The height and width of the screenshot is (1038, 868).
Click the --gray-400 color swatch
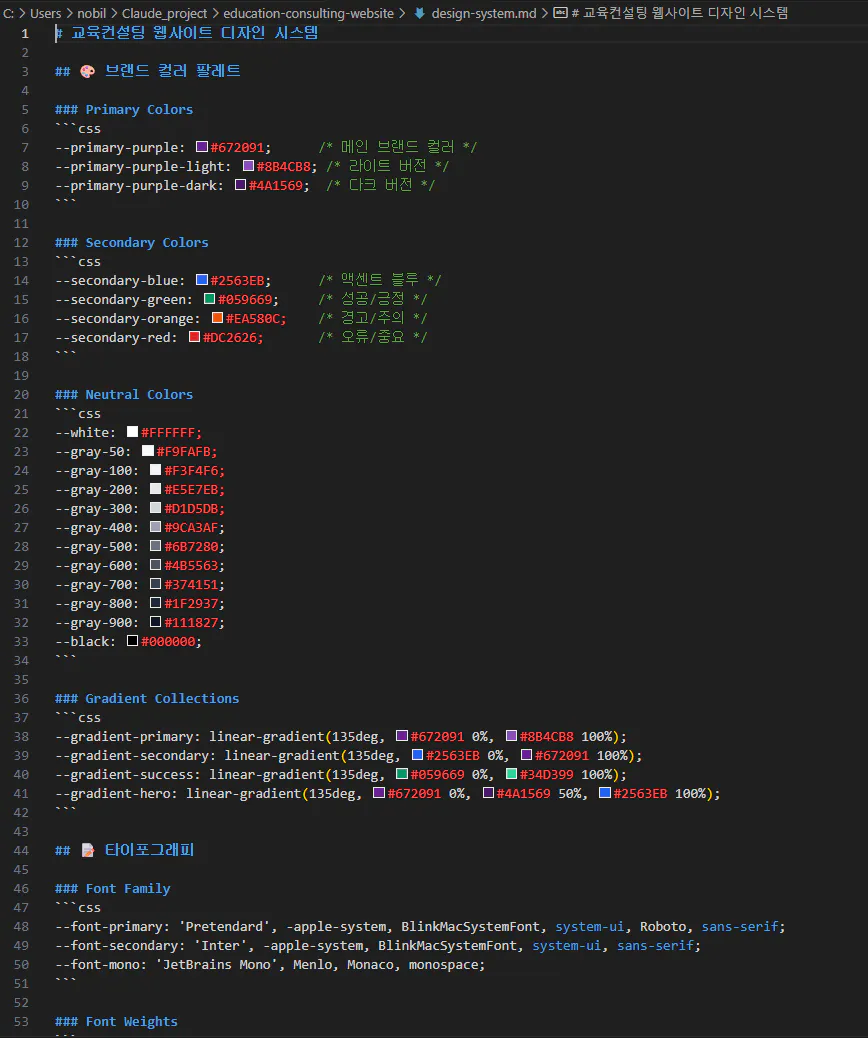click(x=156, y=527)
